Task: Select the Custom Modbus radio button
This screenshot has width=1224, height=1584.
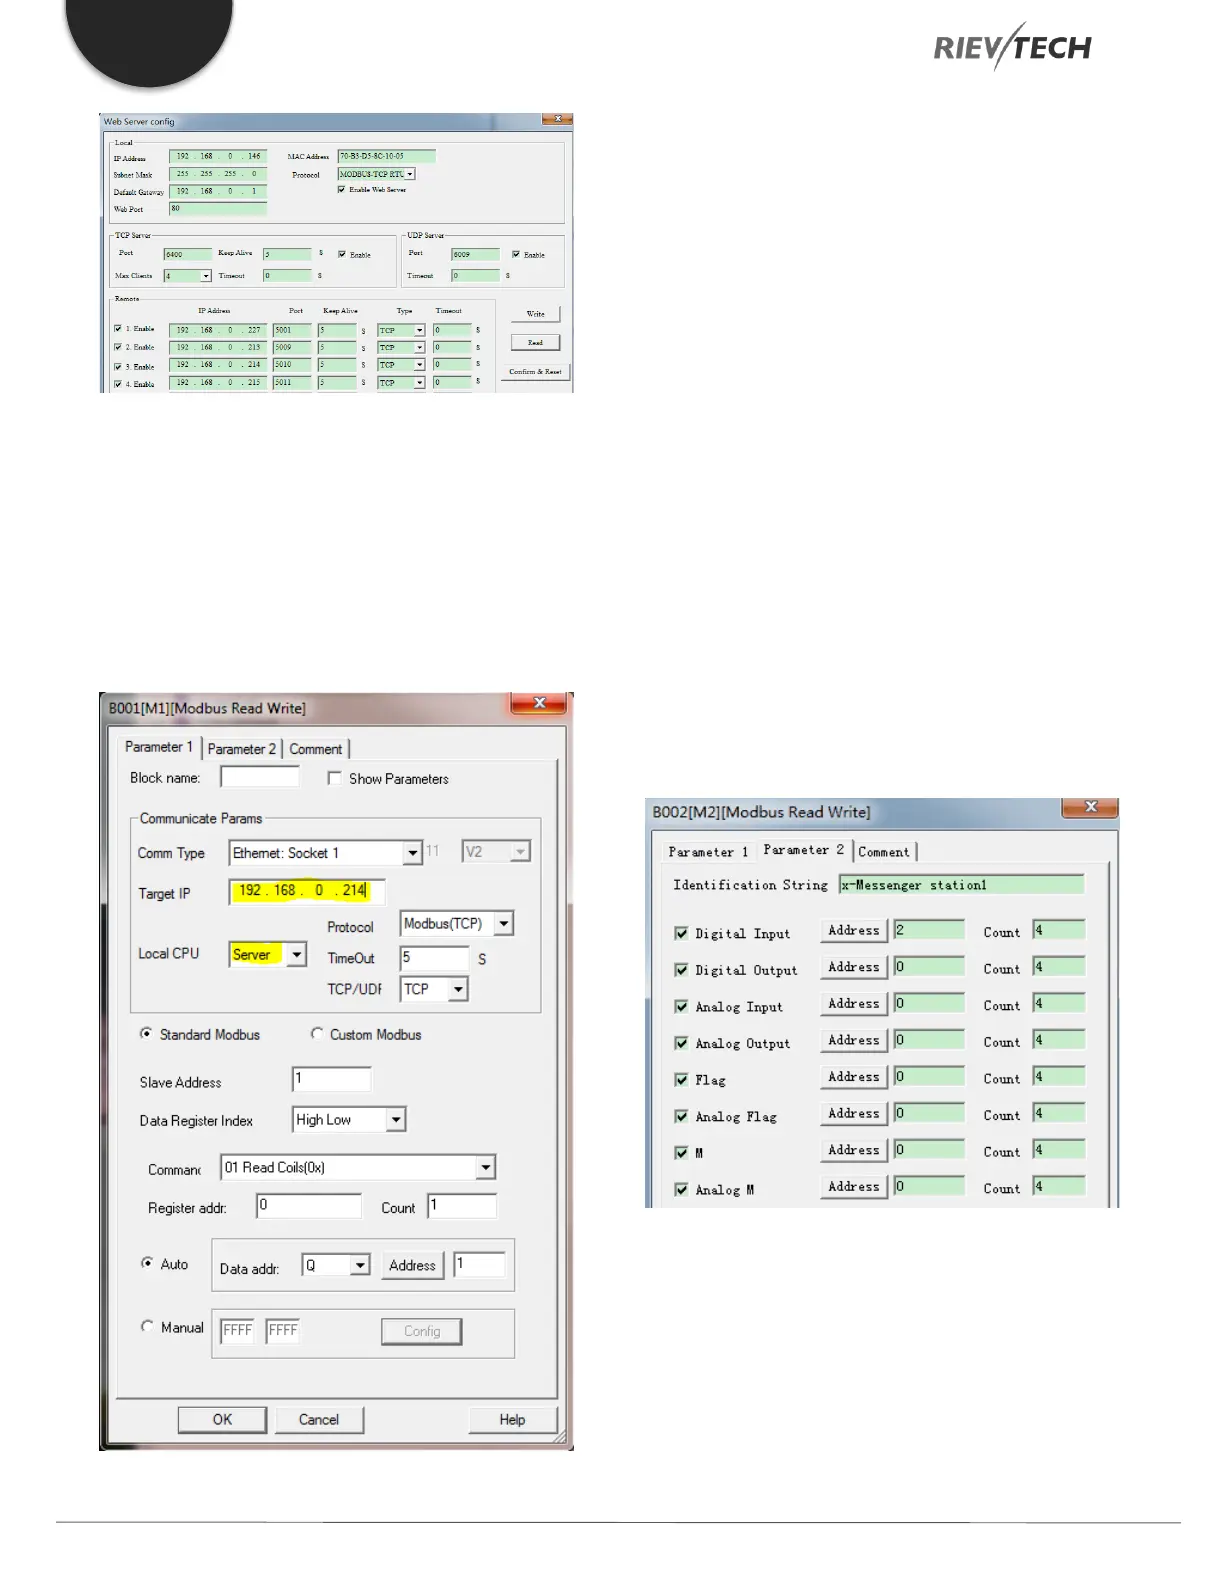Action: tap(317, 1034)
